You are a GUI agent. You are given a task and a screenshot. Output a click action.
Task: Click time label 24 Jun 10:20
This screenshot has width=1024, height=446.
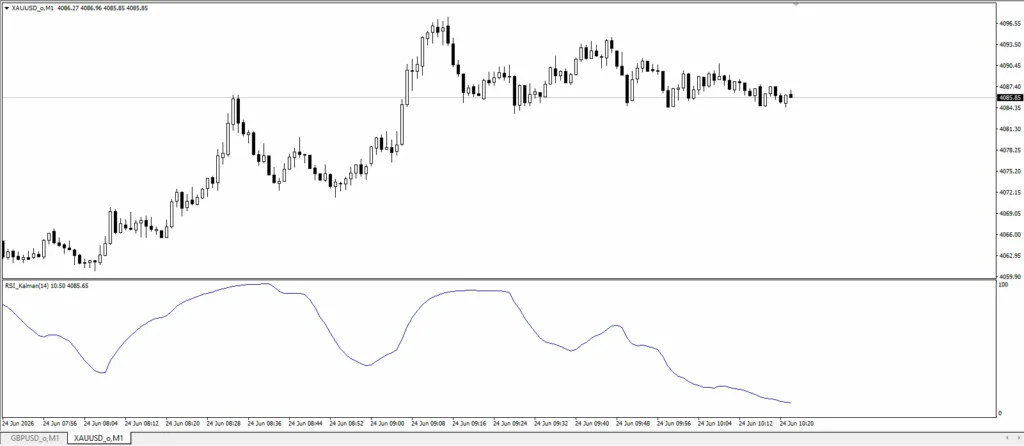pyautogui.click(x=797, y=423)
